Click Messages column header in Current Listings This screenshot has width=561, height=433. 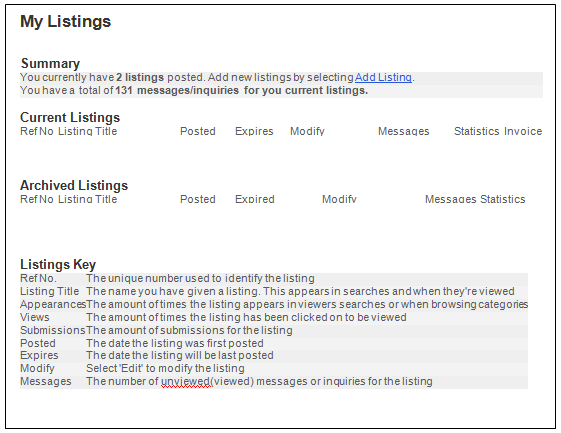[x=404, y=131]
